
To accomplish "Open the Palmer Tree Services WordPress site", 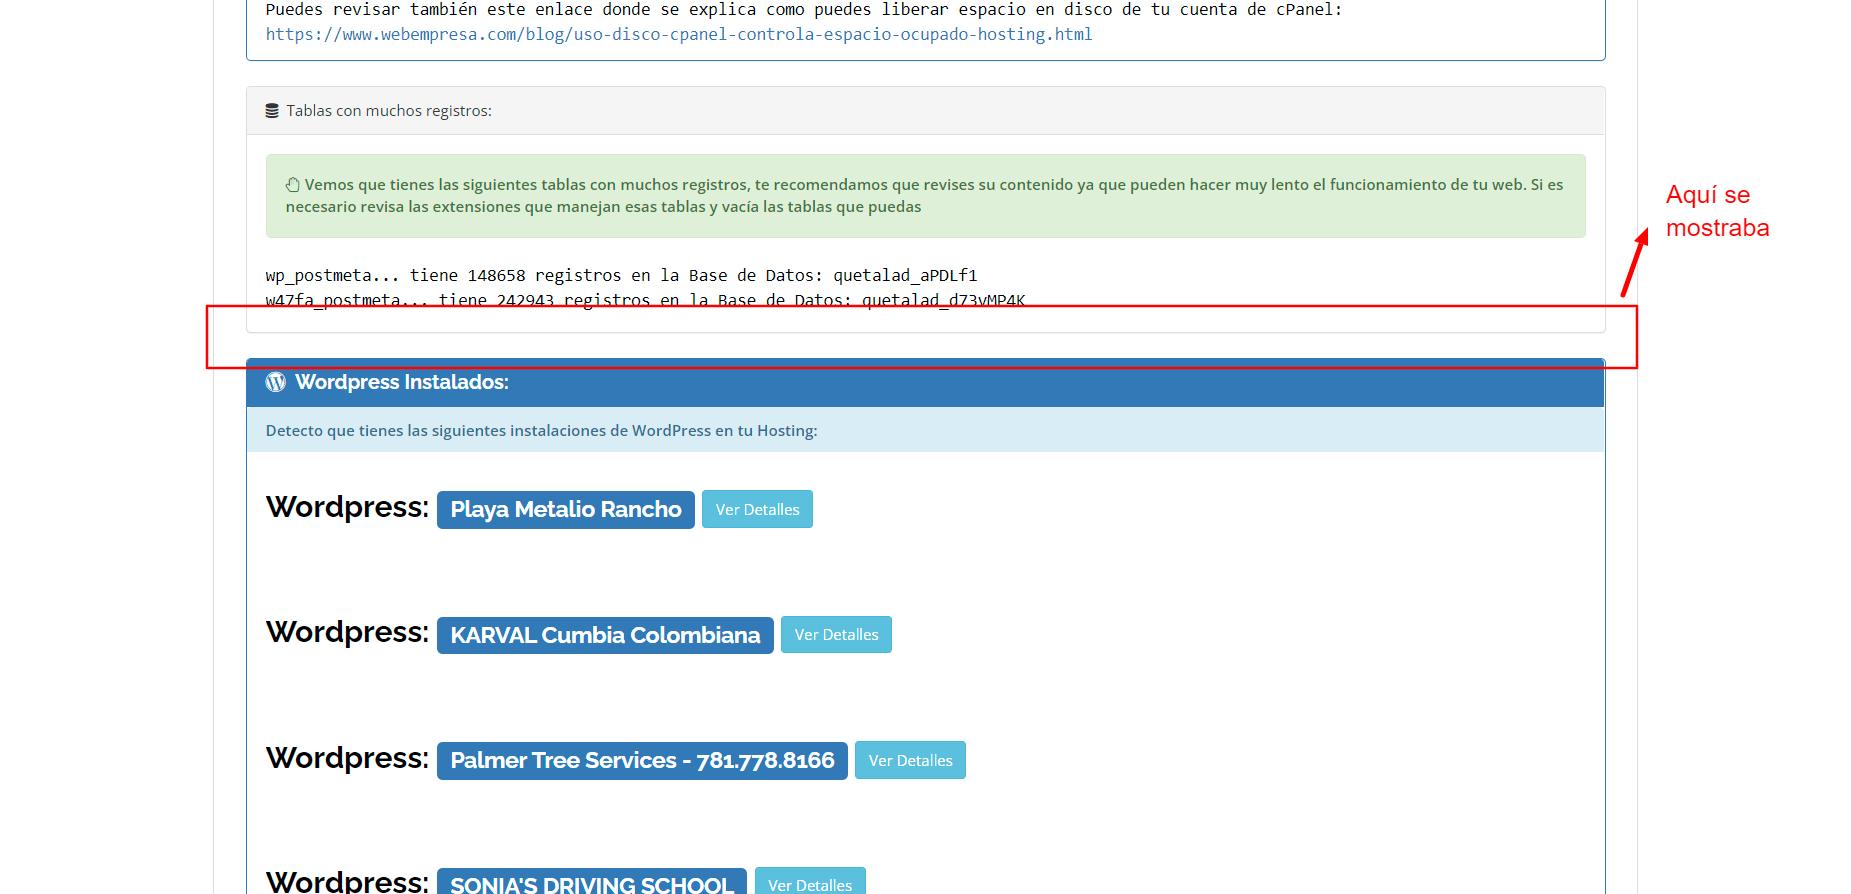I will (x=642, y=761).
